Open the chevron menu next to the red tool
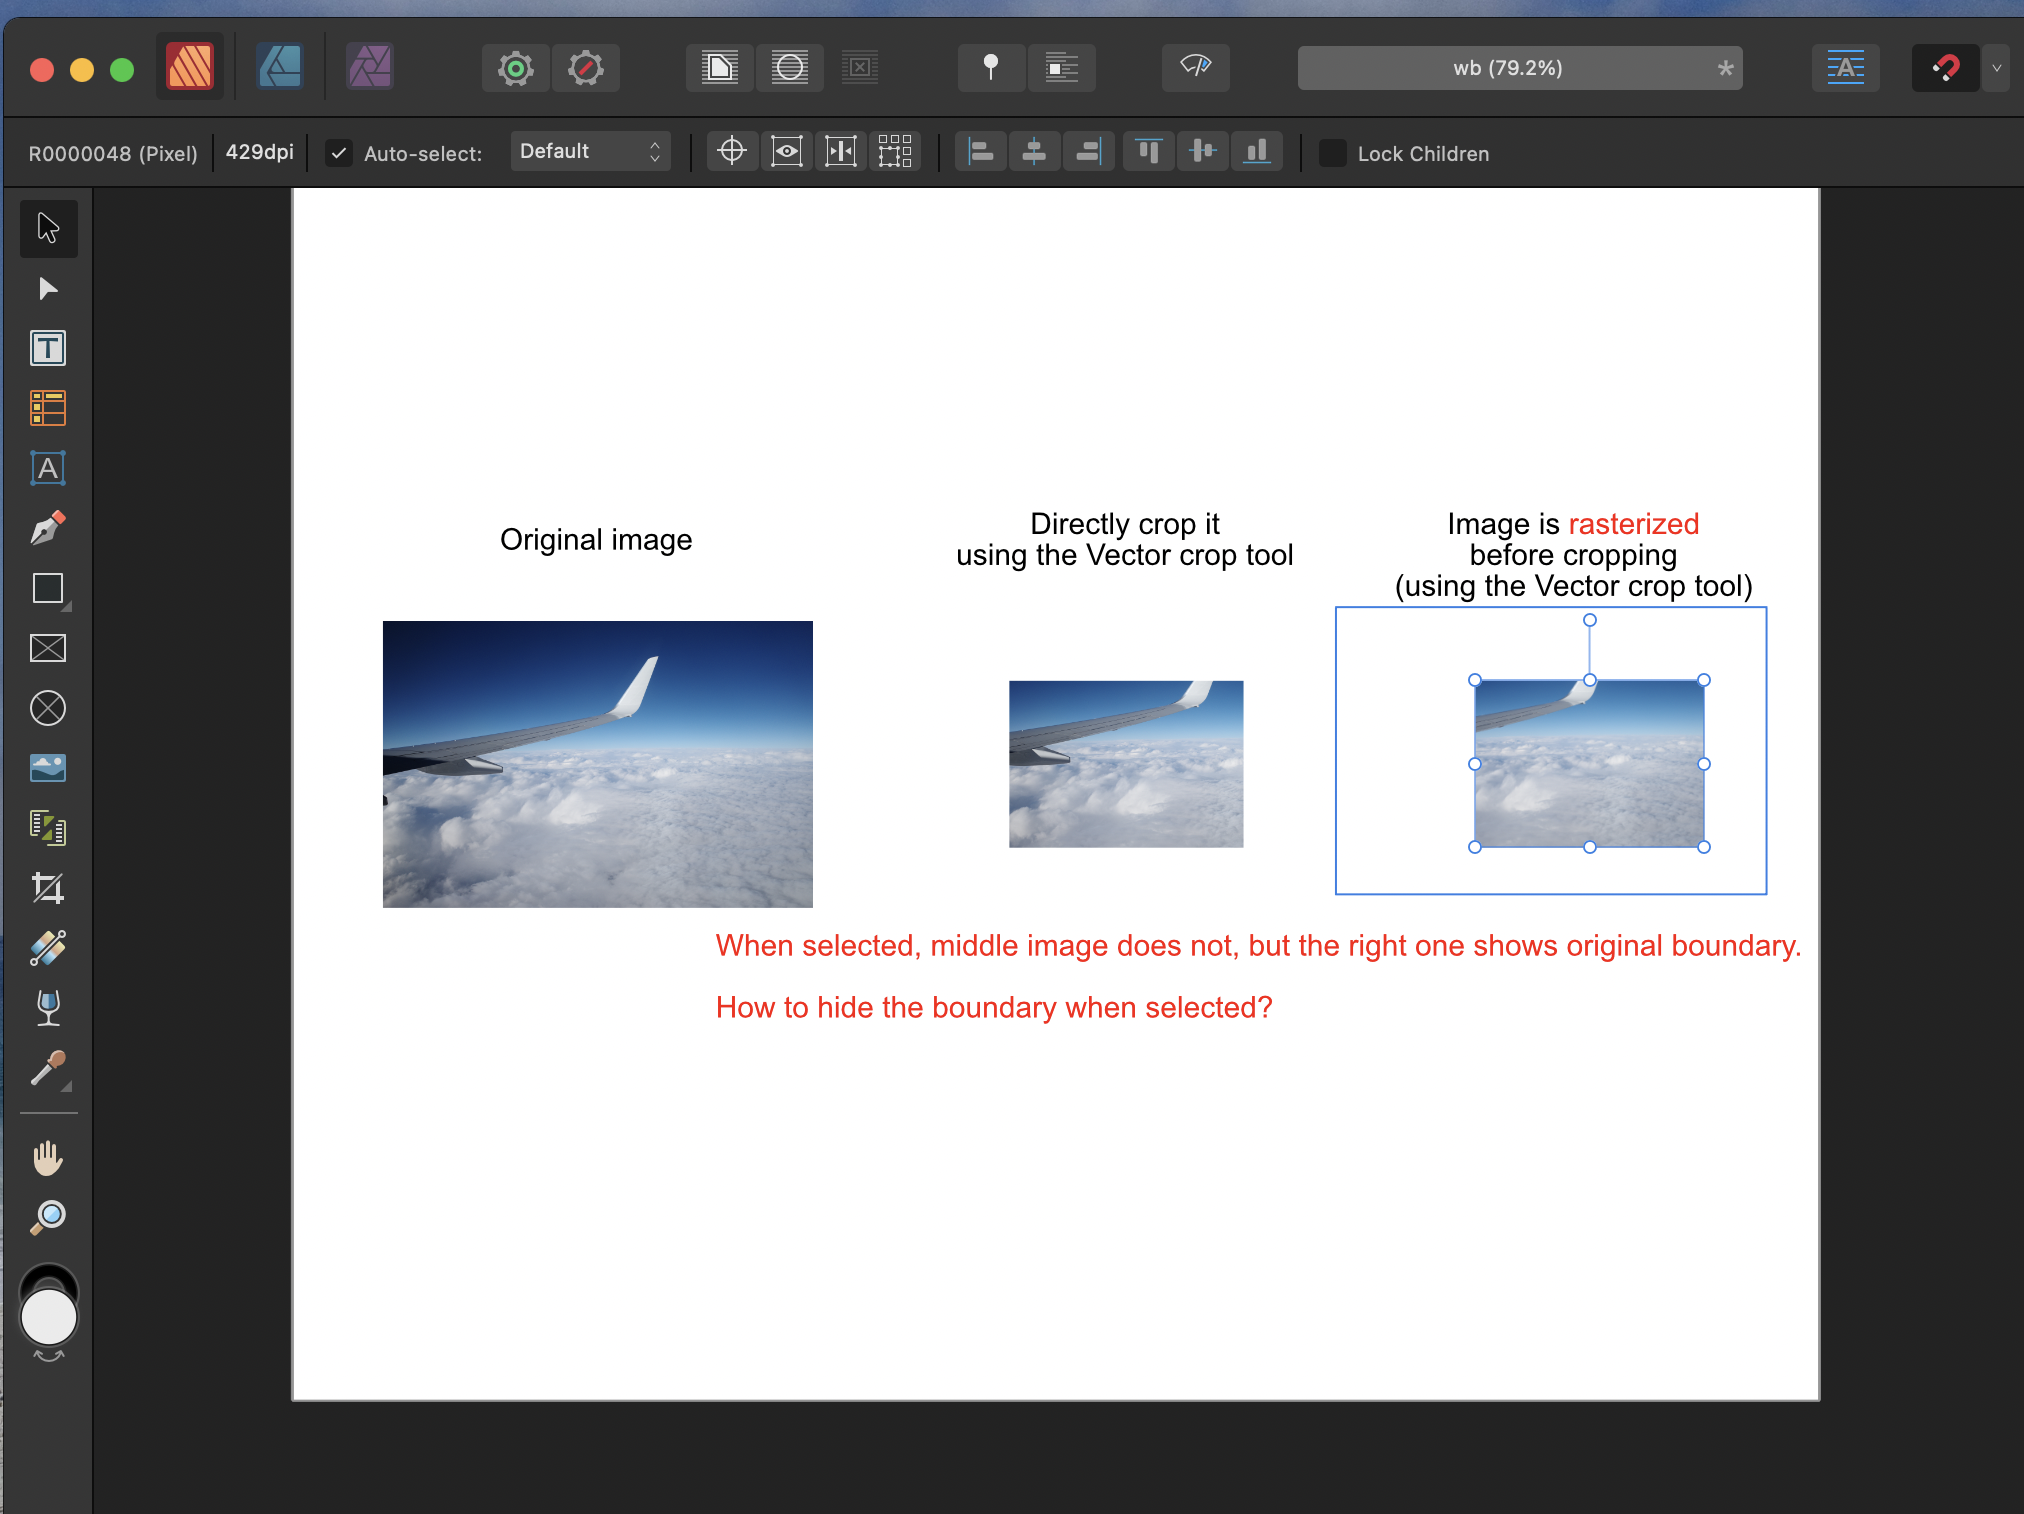2024x1514 pixels. pos(1997,68)
